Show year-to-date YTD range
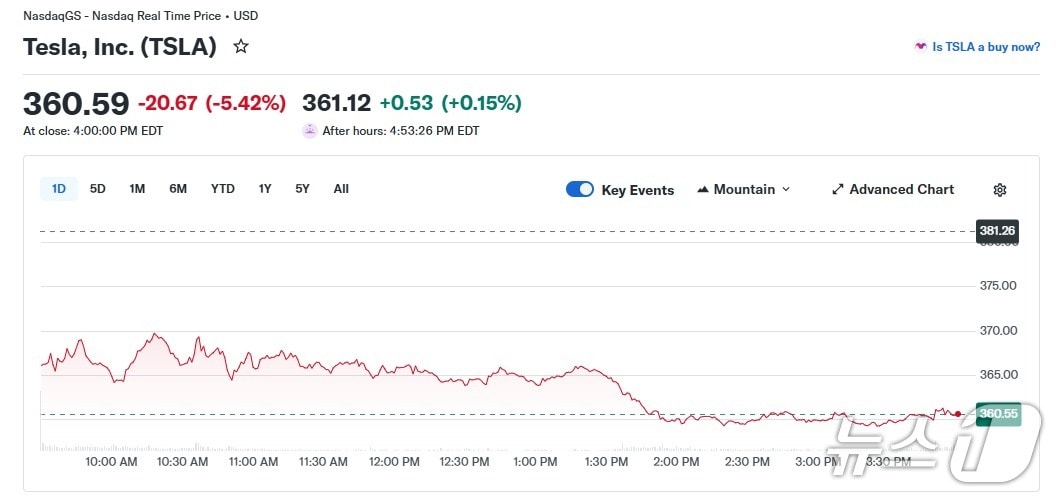The width and height of the screenshot is (1058, 499). click(x=223, y=189)
